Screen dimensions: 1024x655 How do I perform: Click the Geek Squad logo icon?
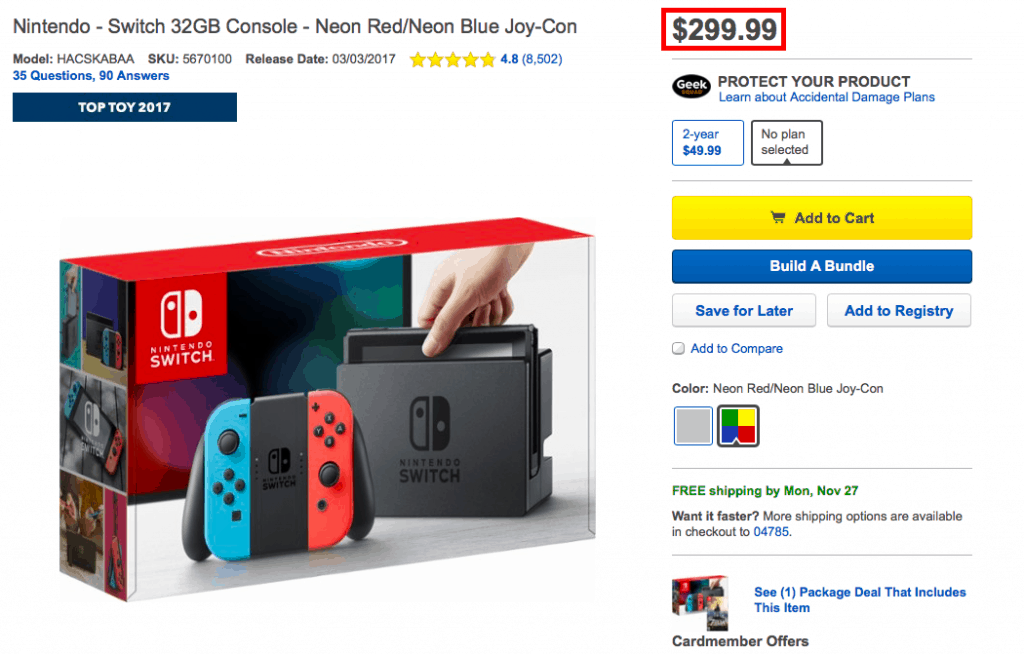pos(691,88)
